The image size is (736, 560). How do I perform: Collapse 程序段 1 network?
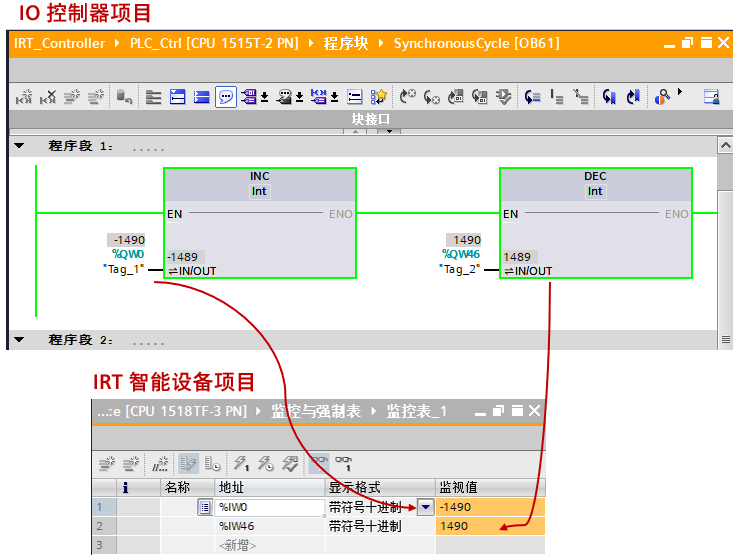[x=19, y=146]
